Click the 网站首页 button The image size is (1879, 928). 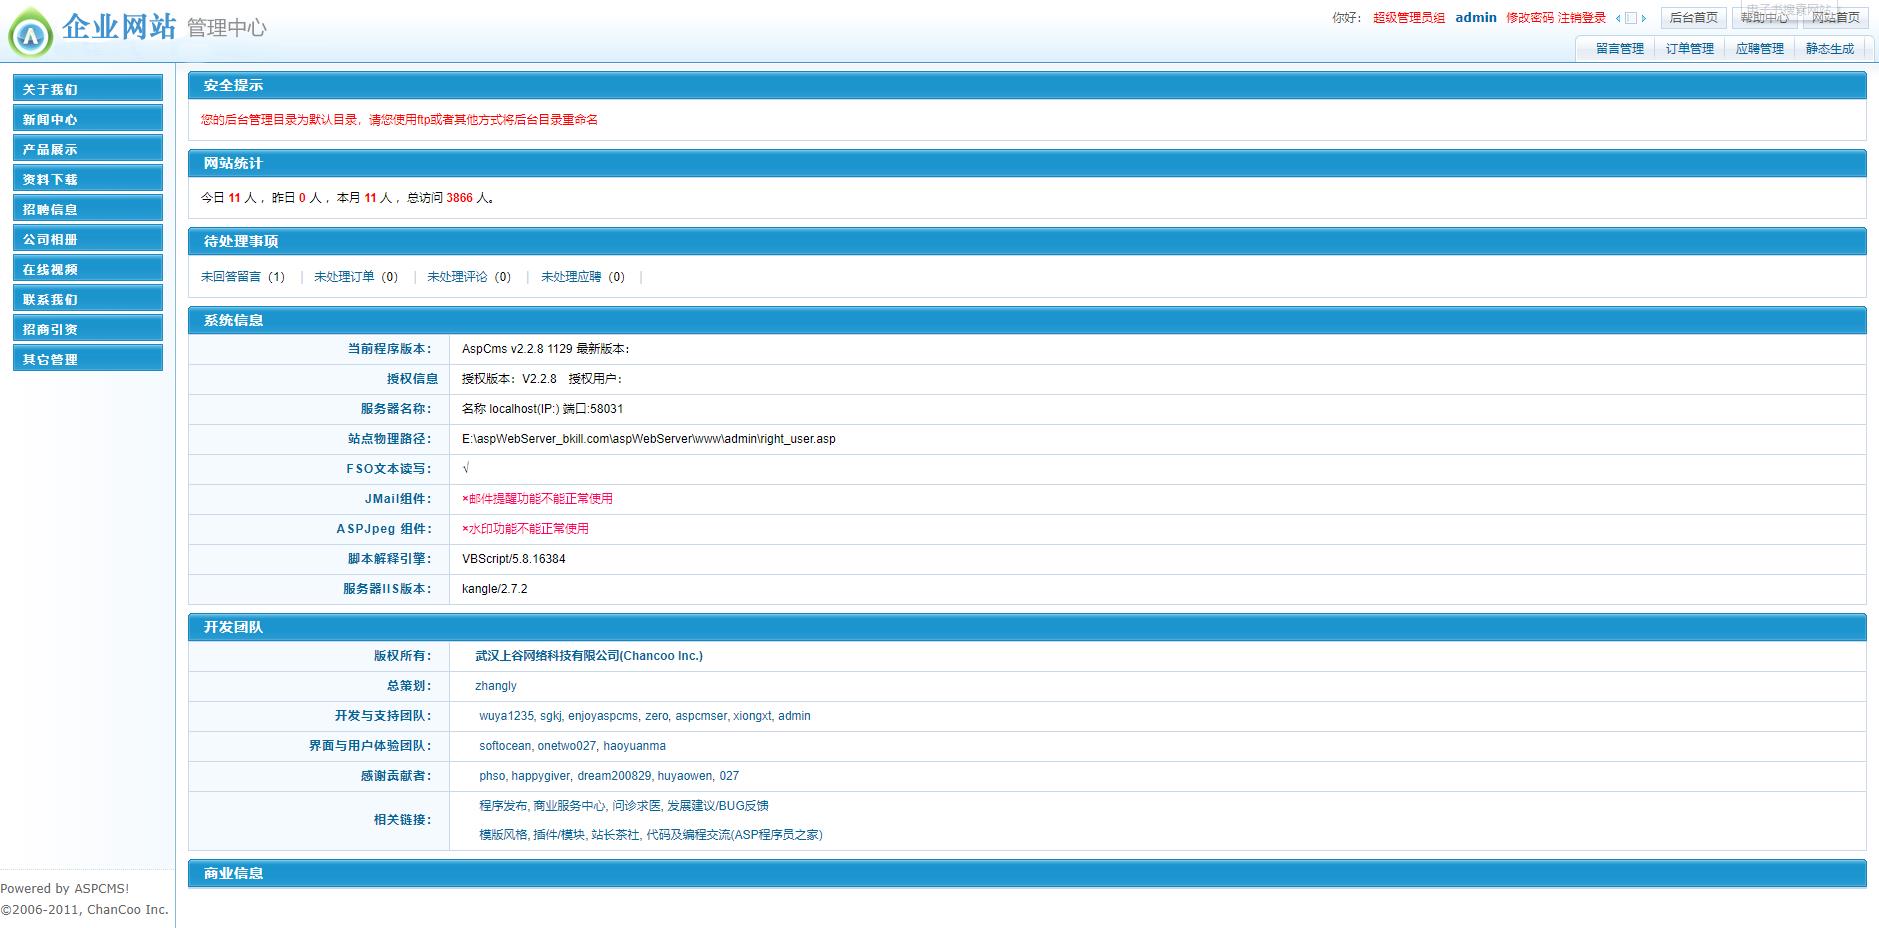click(x=1835, y=18)
